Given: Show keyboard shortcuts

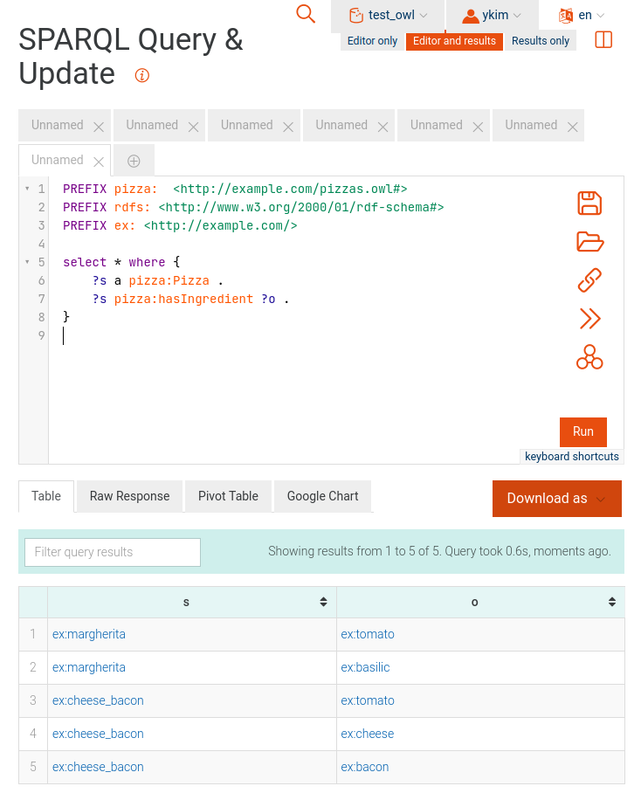Looking at the screenshot, I should [572, 457].
